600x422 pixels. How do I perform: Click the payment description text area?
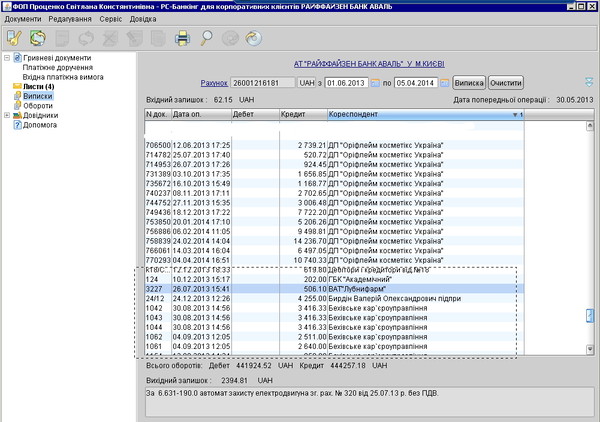click(370, 402)
